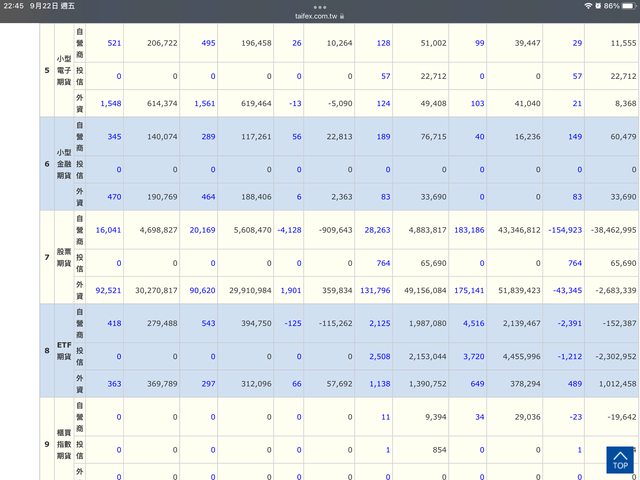Image resolution: width=640 pixels, height=480 pixels.
Task: Select the ETF 期貨 row label
Action: click(x=61, y=351)
